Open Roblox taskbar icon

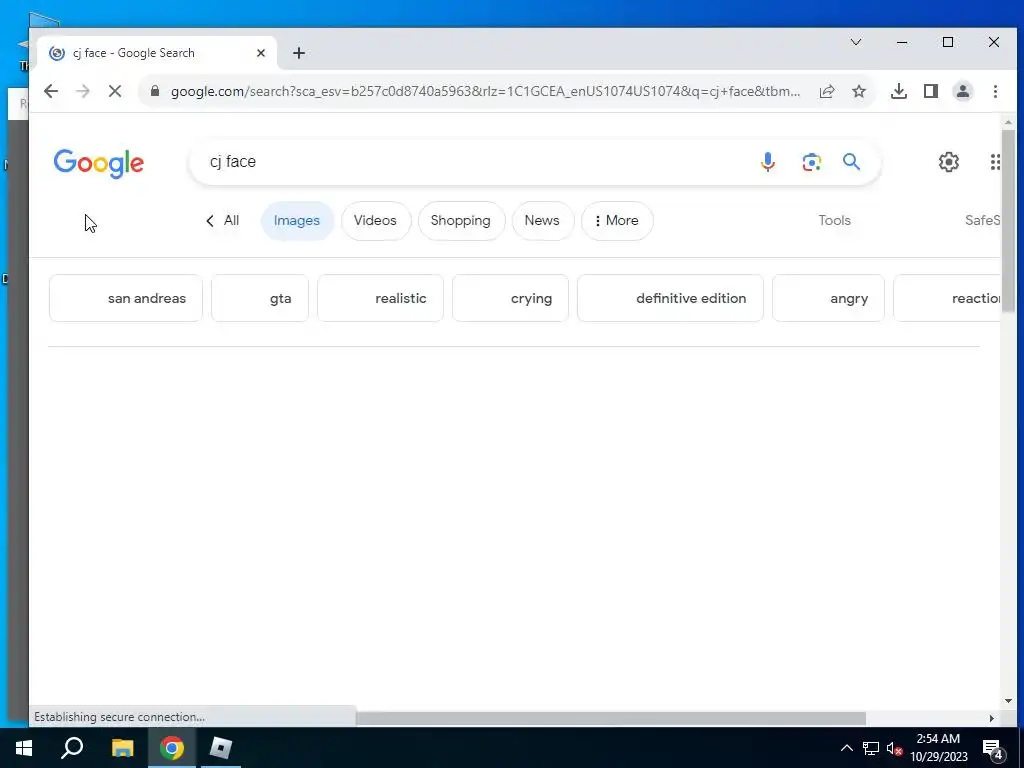(x=221, y=748)
